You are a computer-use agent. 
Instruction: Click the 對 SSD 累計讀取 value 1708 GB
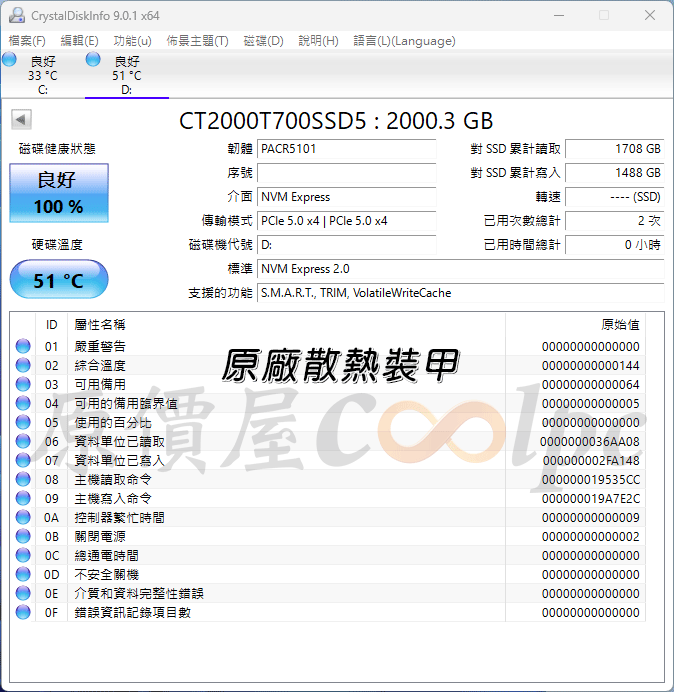point(614,149)
